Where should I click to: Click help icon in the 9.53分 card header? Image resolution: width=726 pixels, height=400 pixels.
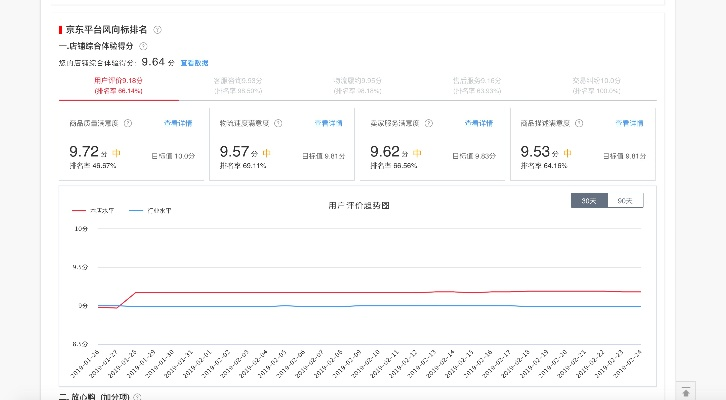coord(578,123)
